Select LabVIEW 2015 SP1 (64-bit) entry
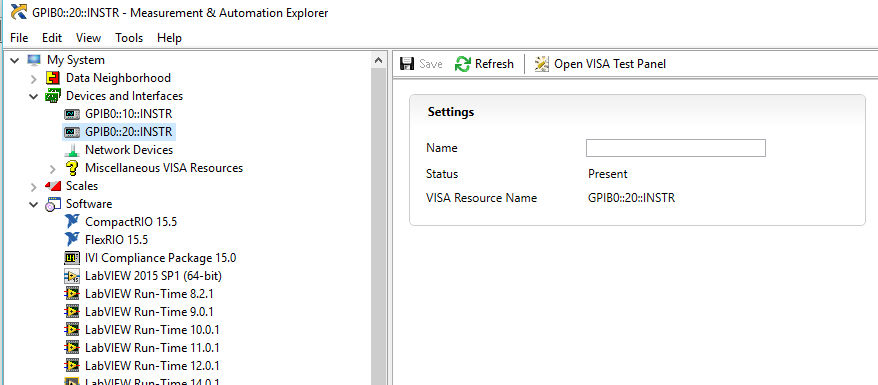This screenshot has width=878, height=385. pos(153,276)
